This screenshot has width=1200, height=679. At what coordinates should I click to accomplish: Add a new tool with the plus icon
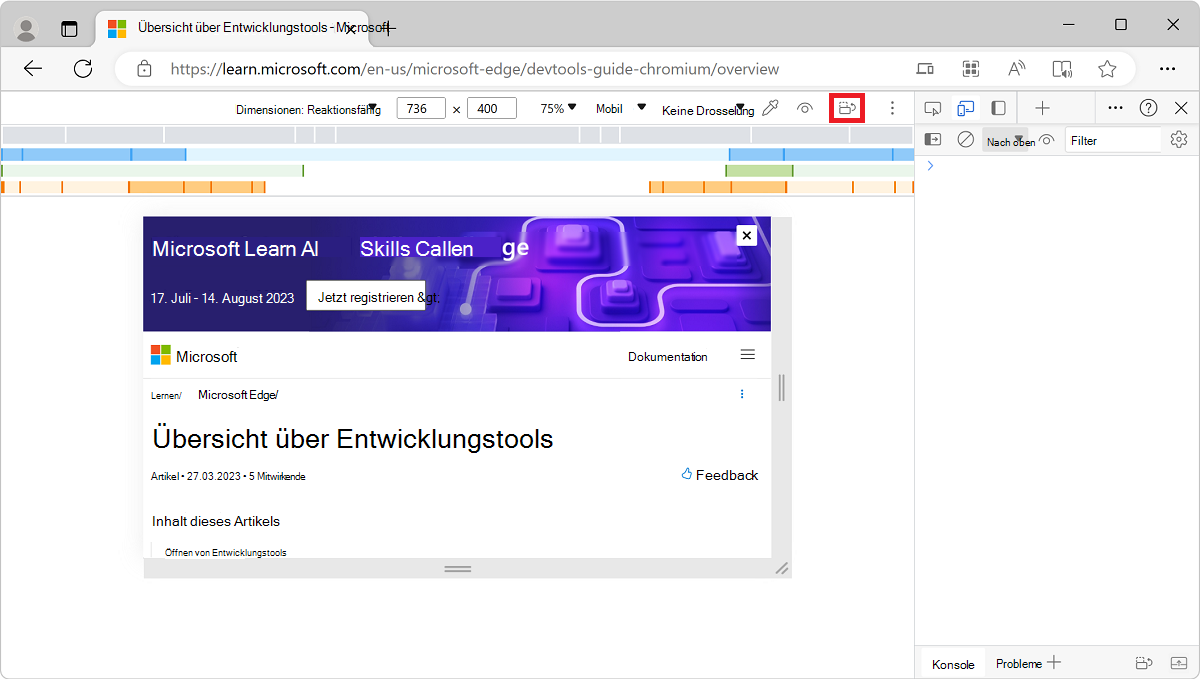[1043, 107]
